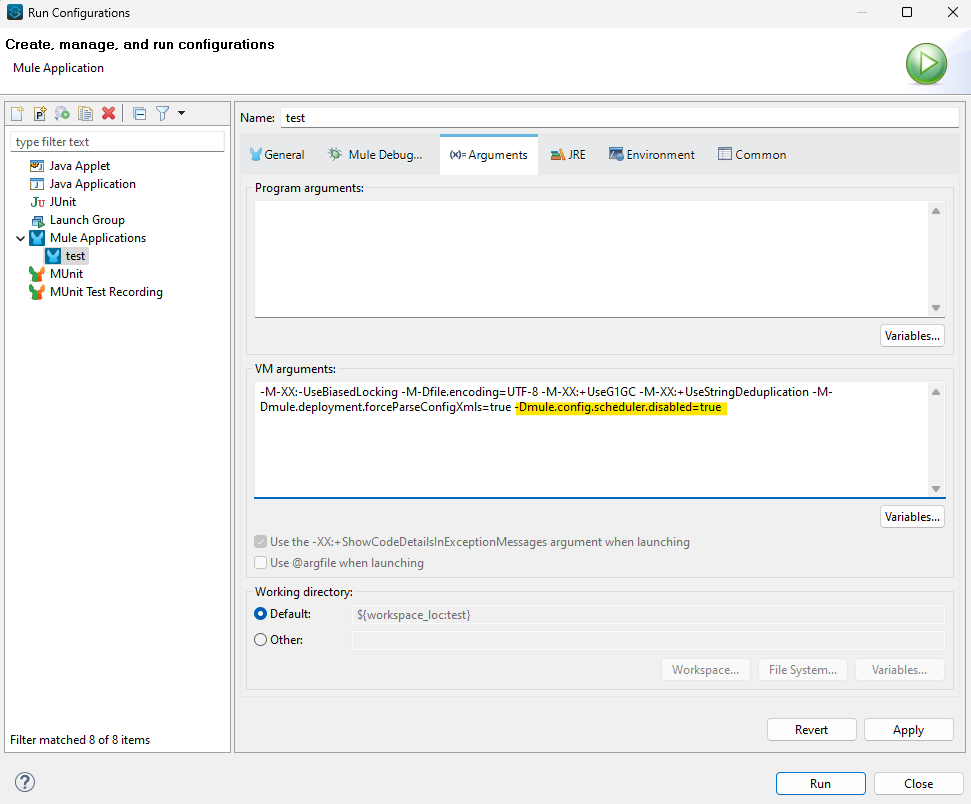Delete the selected launch configuration
This screenshot has height=804, width=971.
(x=108, y=113)
